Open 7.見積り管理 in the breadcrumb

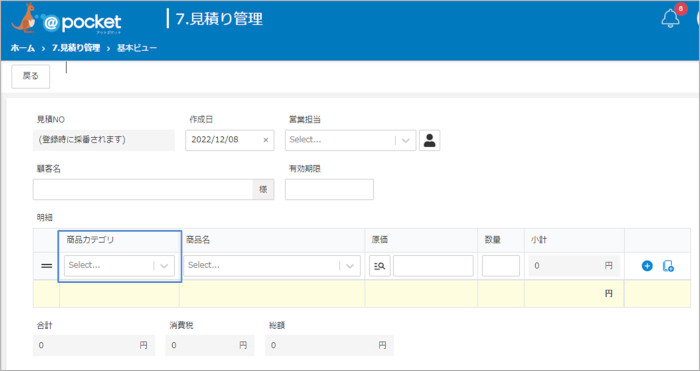(75, 48)
